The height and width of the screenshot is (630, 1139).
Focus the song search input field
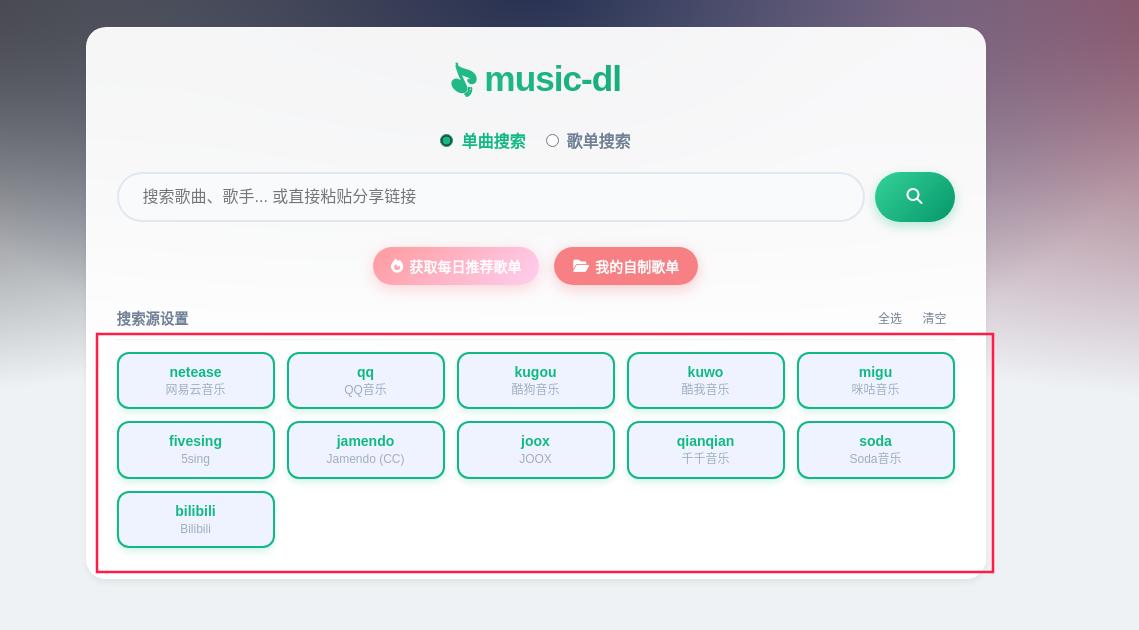point(490,197)
